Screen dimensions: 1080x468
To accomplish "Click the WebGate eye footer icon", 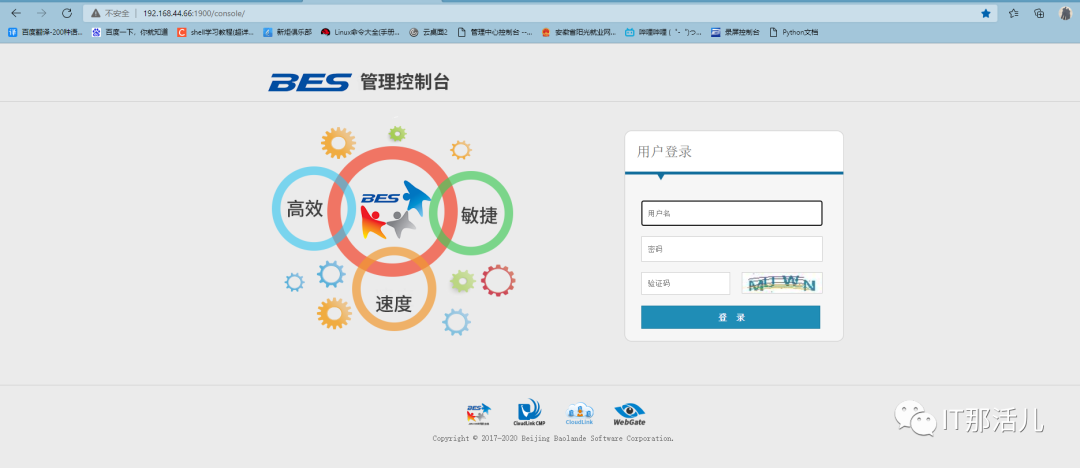I will (629, 414).
